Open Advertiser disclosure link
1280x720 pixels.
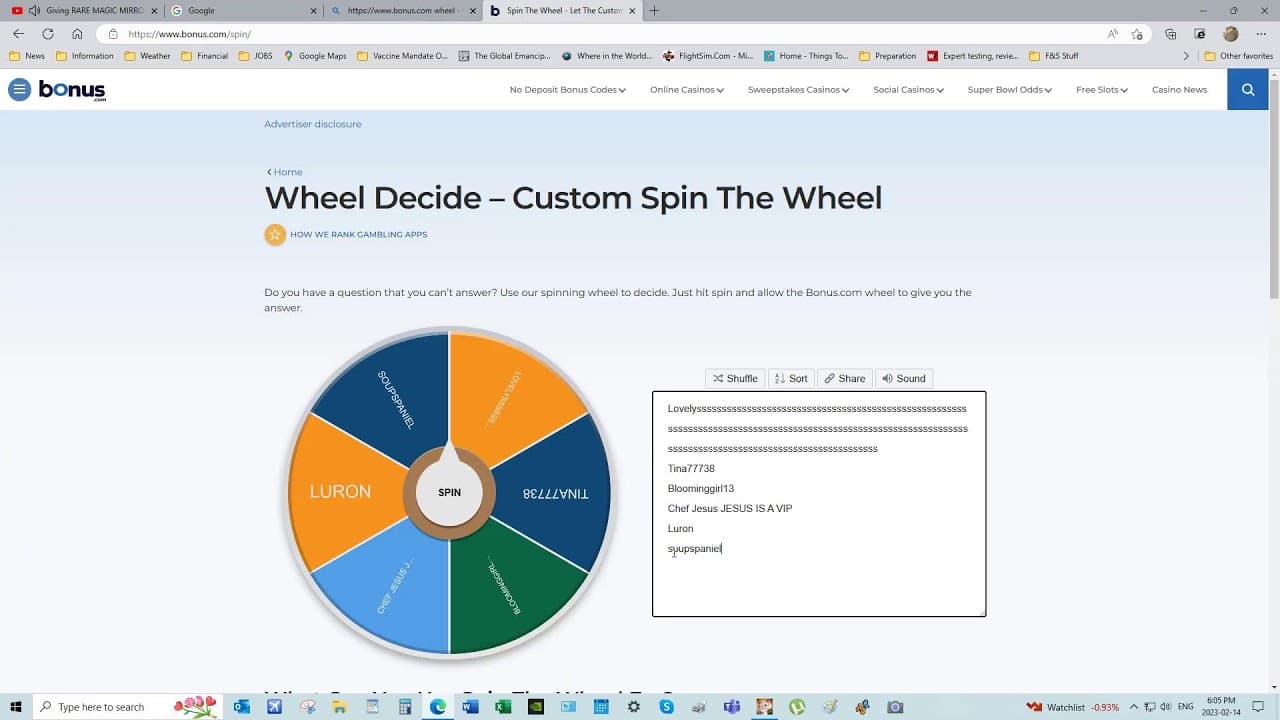313,124
